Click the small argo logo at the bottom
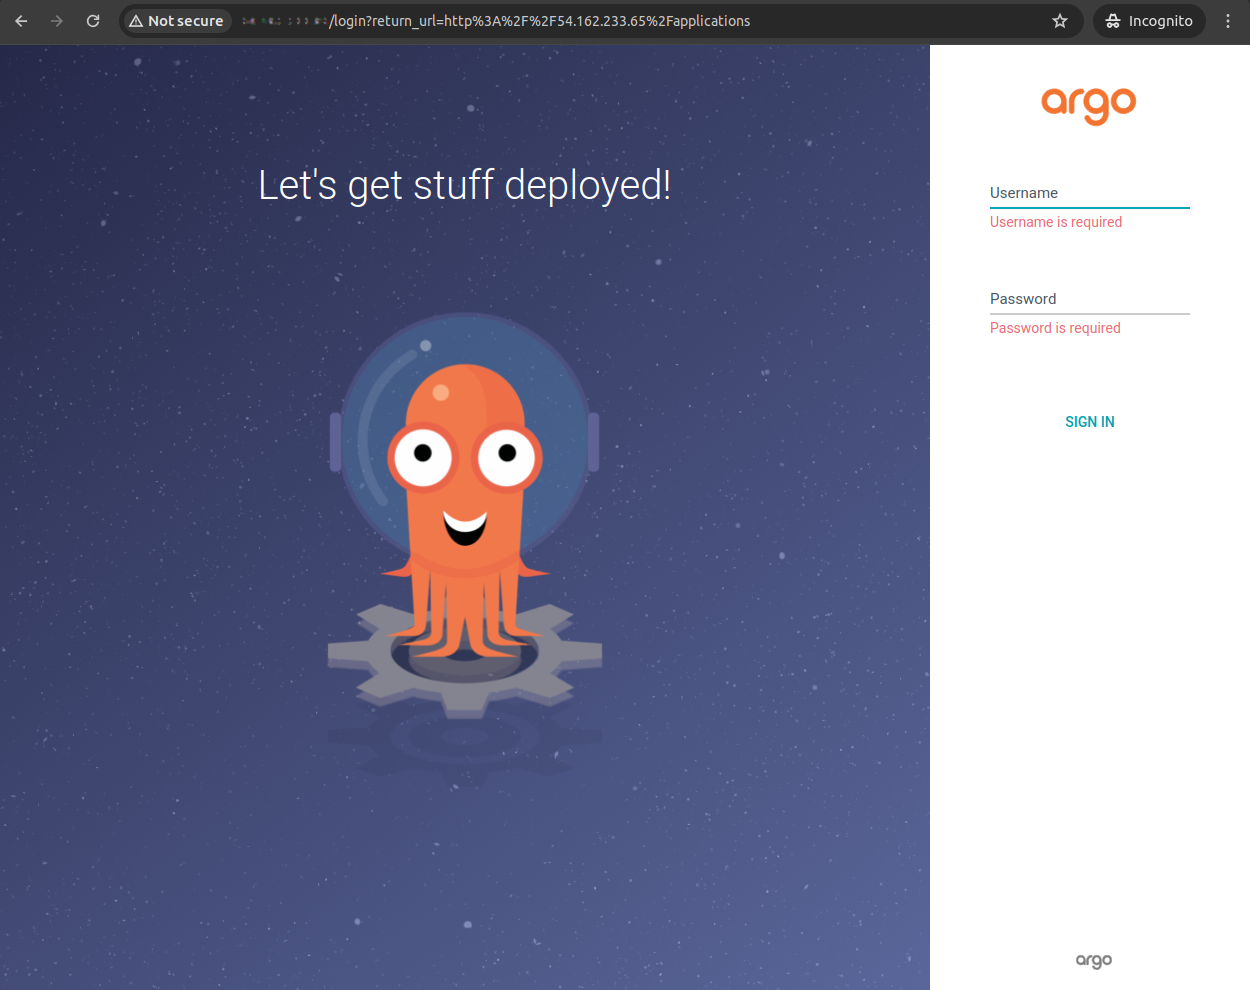 pyautogui.click(x=1093, y=961)
